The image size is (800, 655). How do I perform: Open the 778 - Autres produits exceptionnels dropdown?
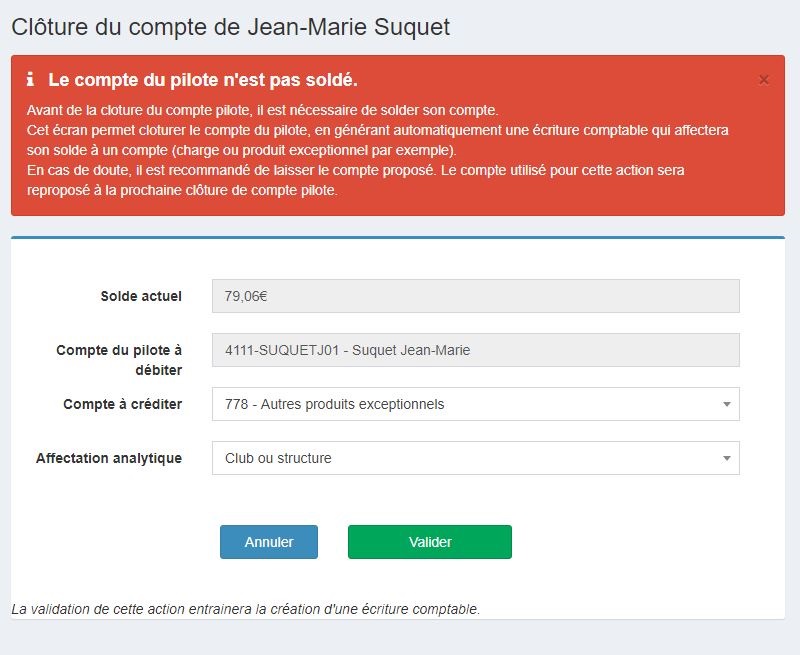coord(476,404)
